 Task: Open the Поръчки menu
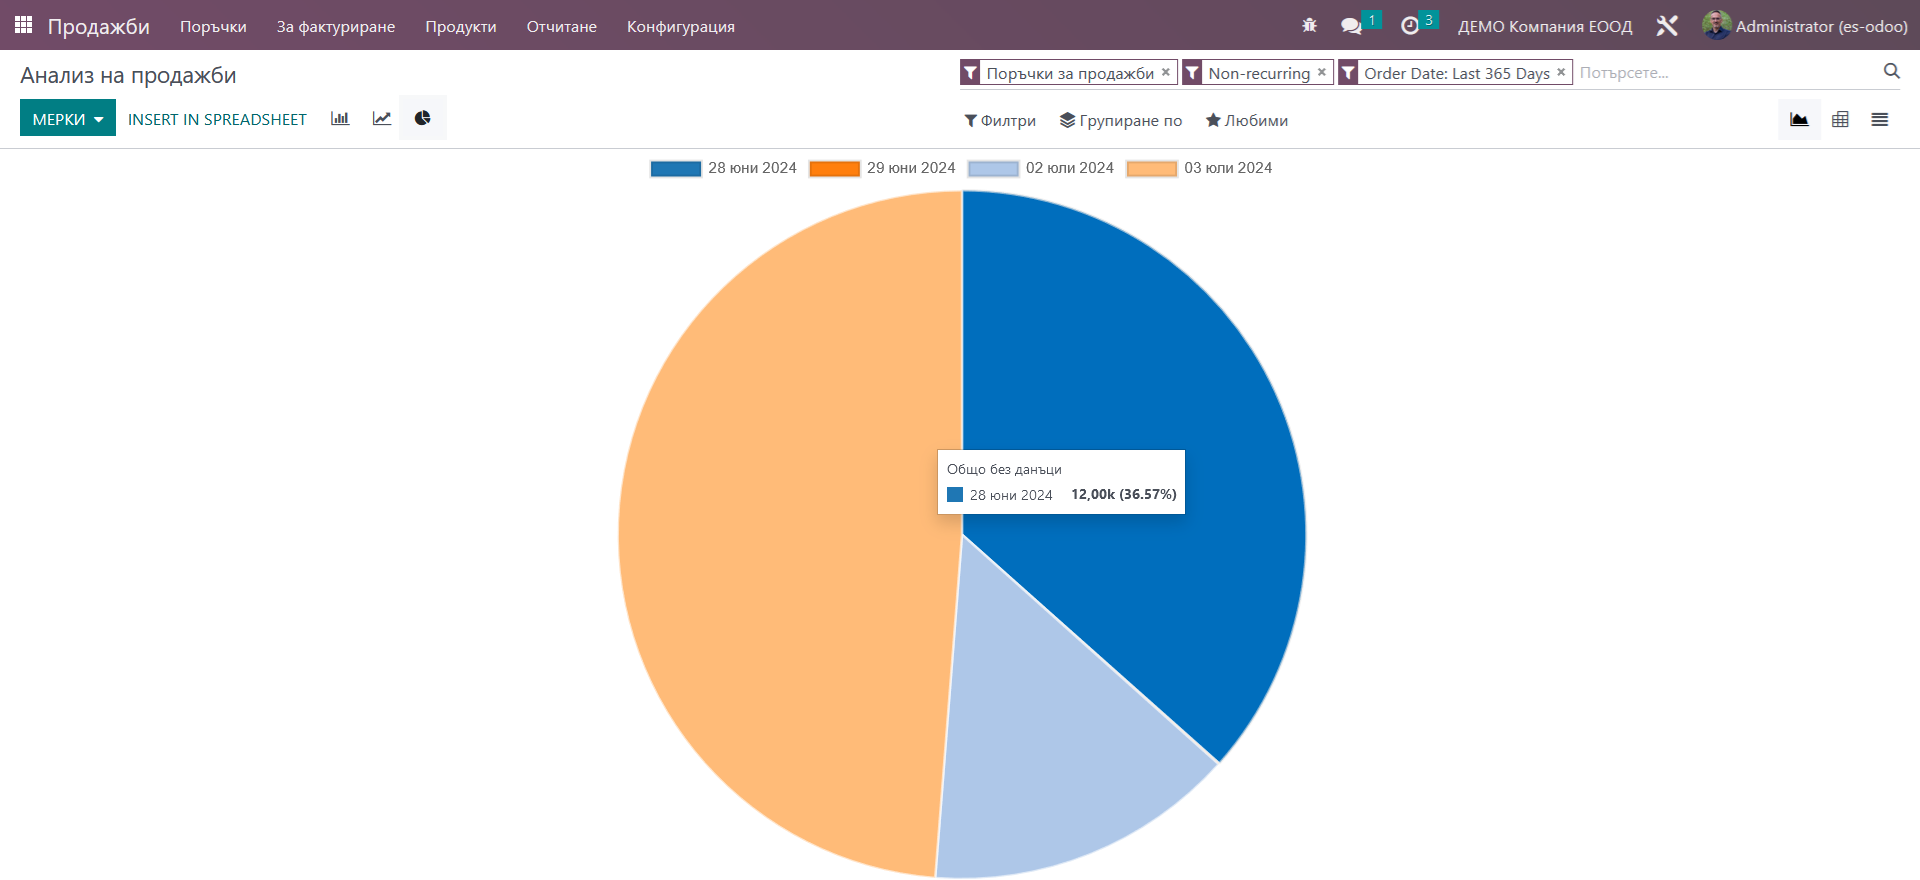point(213,26)
